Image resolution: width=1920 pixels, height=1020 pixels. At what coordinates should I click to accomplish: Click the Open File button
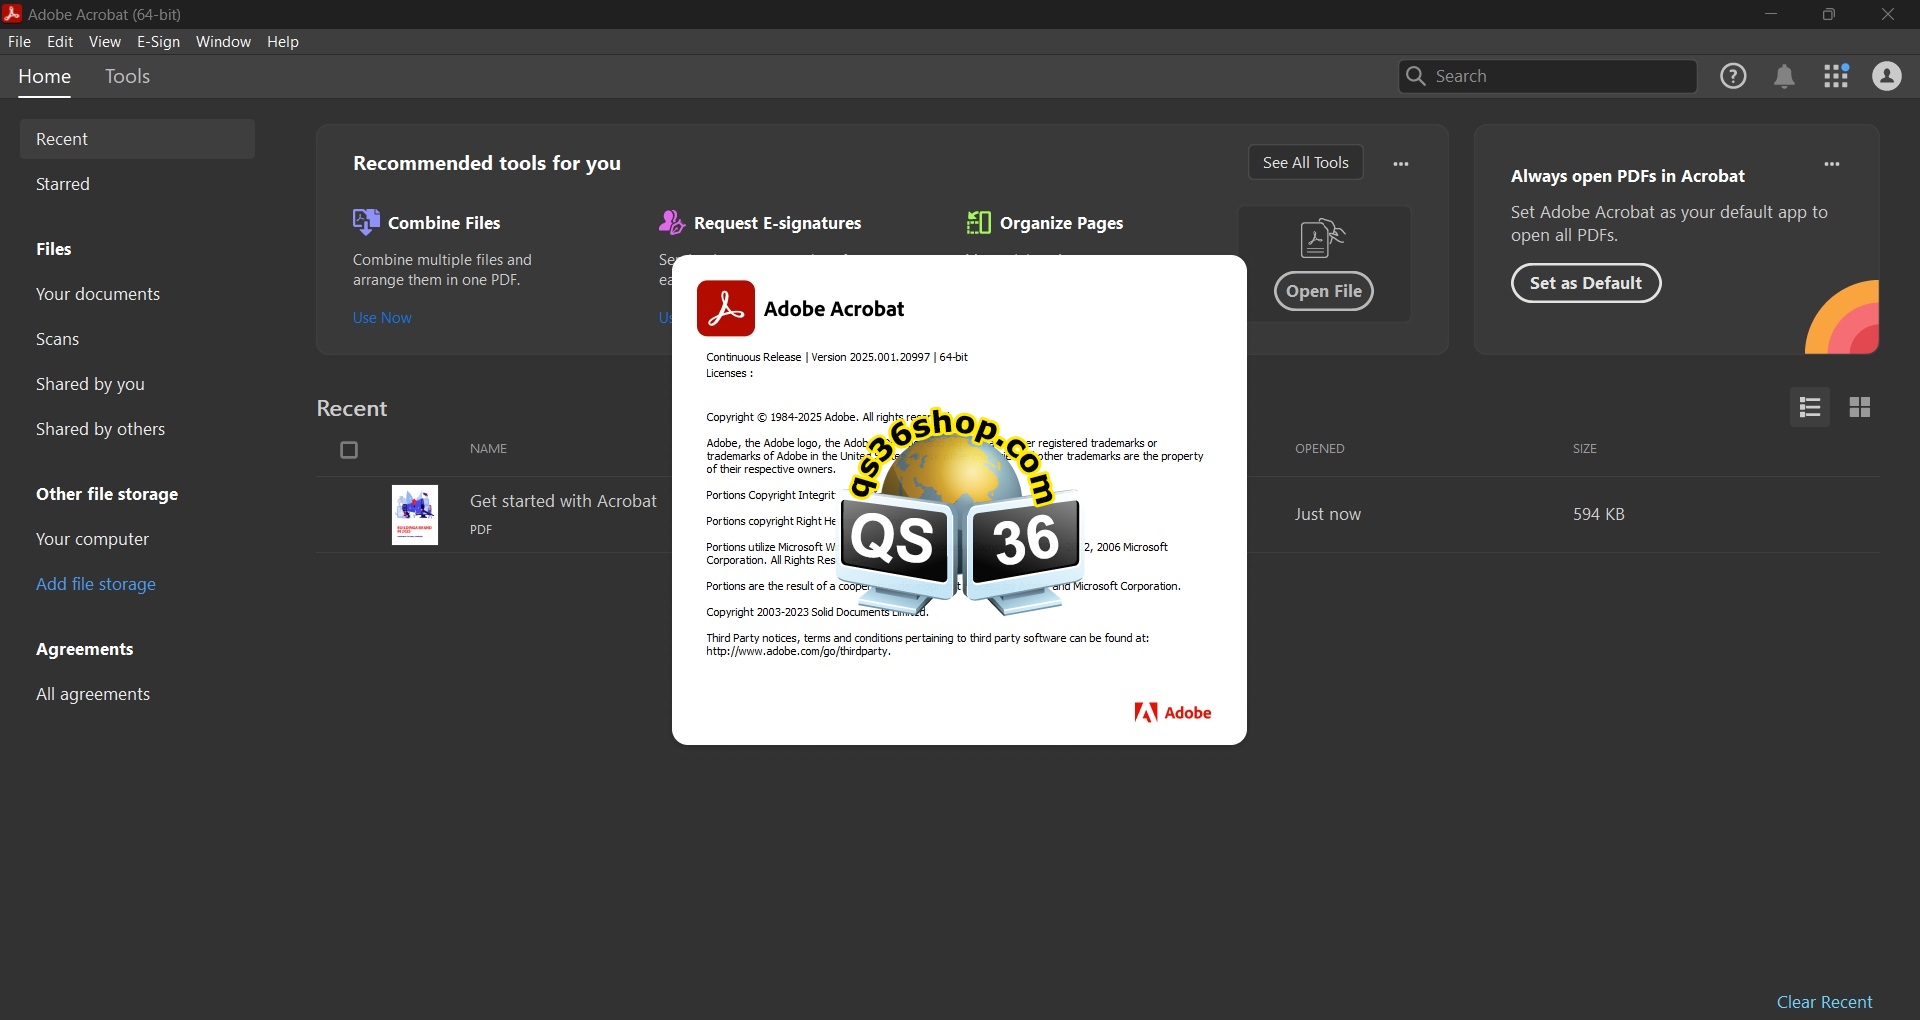coord(1323,291)
